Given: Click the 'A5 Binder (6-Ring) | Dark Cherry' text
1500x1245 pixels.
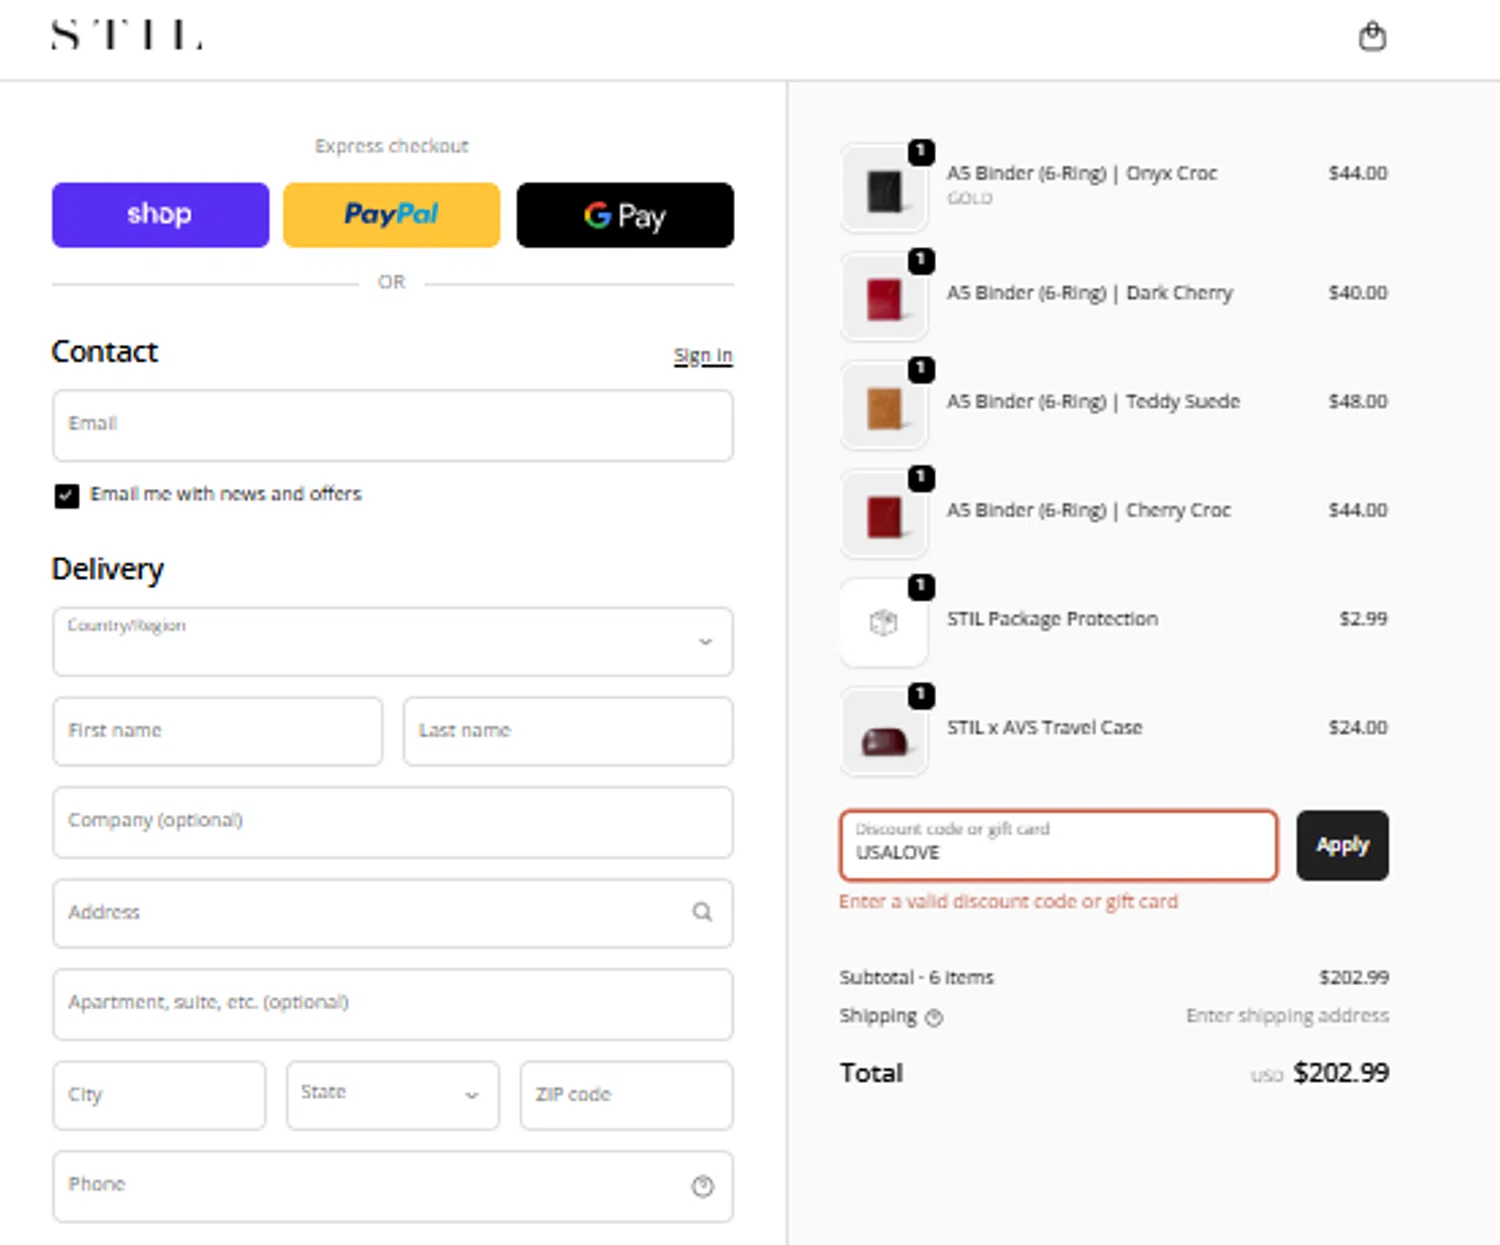Looking at the screenshot, I should [x=1089, y=293].
